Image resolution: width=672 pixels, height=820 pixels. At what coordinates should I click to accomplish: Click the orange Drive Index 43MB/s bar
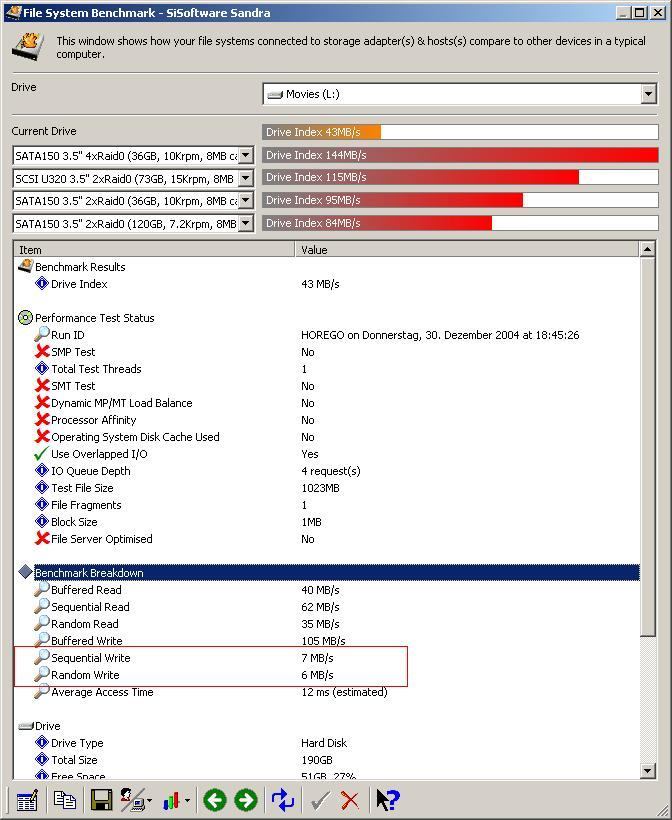point(322,132)
